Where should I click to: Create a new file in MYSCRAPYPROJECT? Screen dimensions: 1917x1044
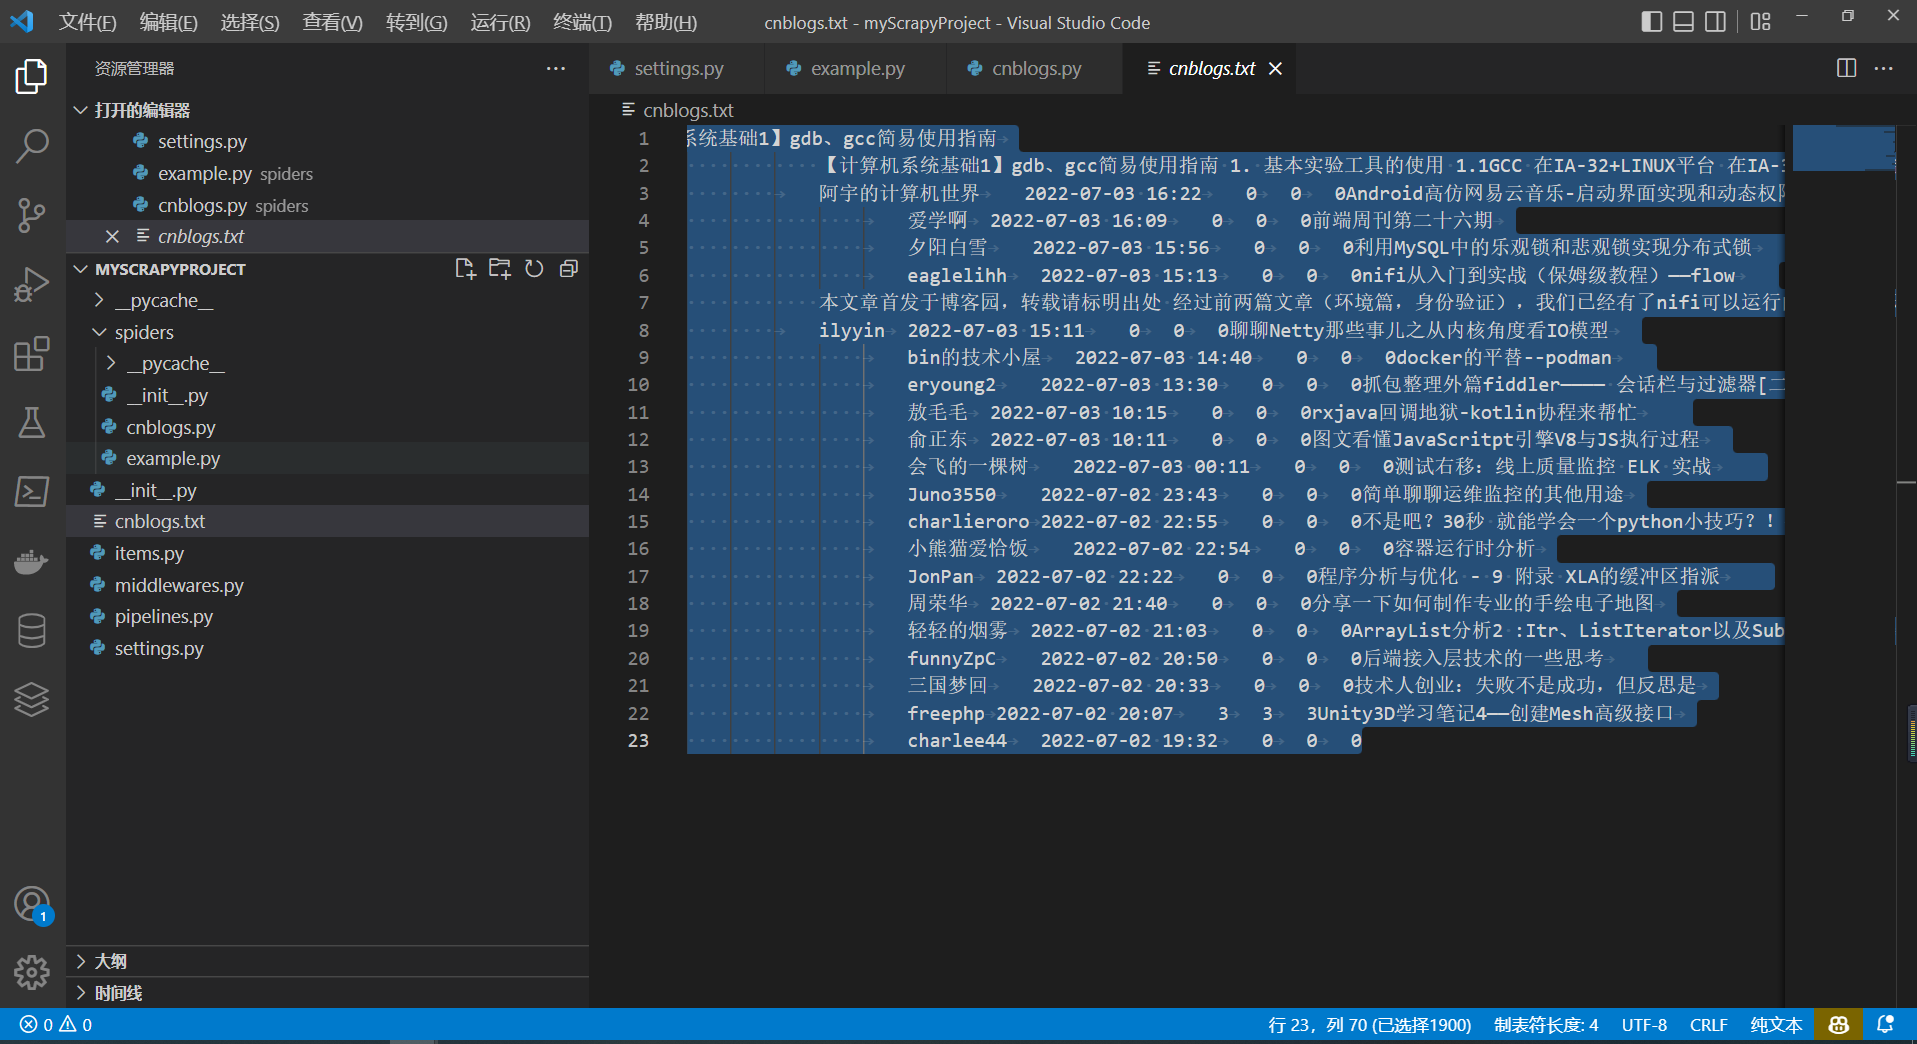[x=465, y=269]
